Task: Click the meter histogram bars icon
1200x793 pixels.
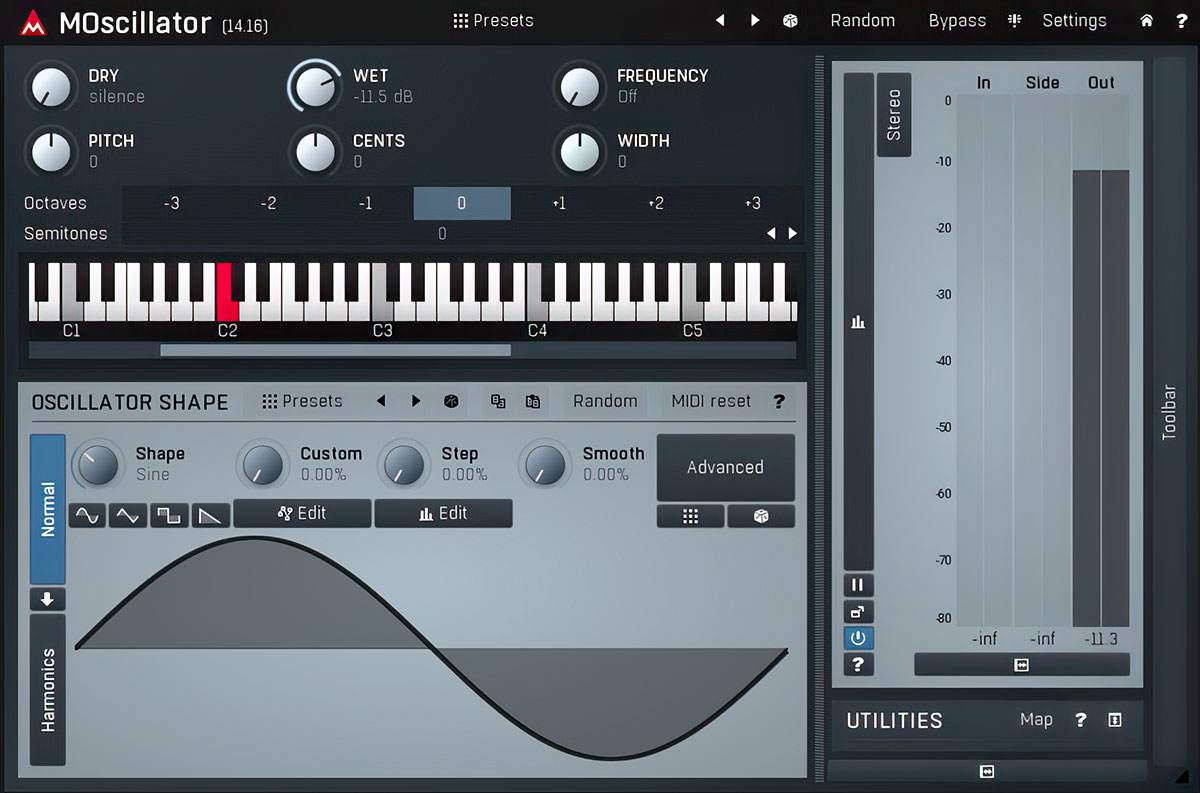Action: (858, 322)
